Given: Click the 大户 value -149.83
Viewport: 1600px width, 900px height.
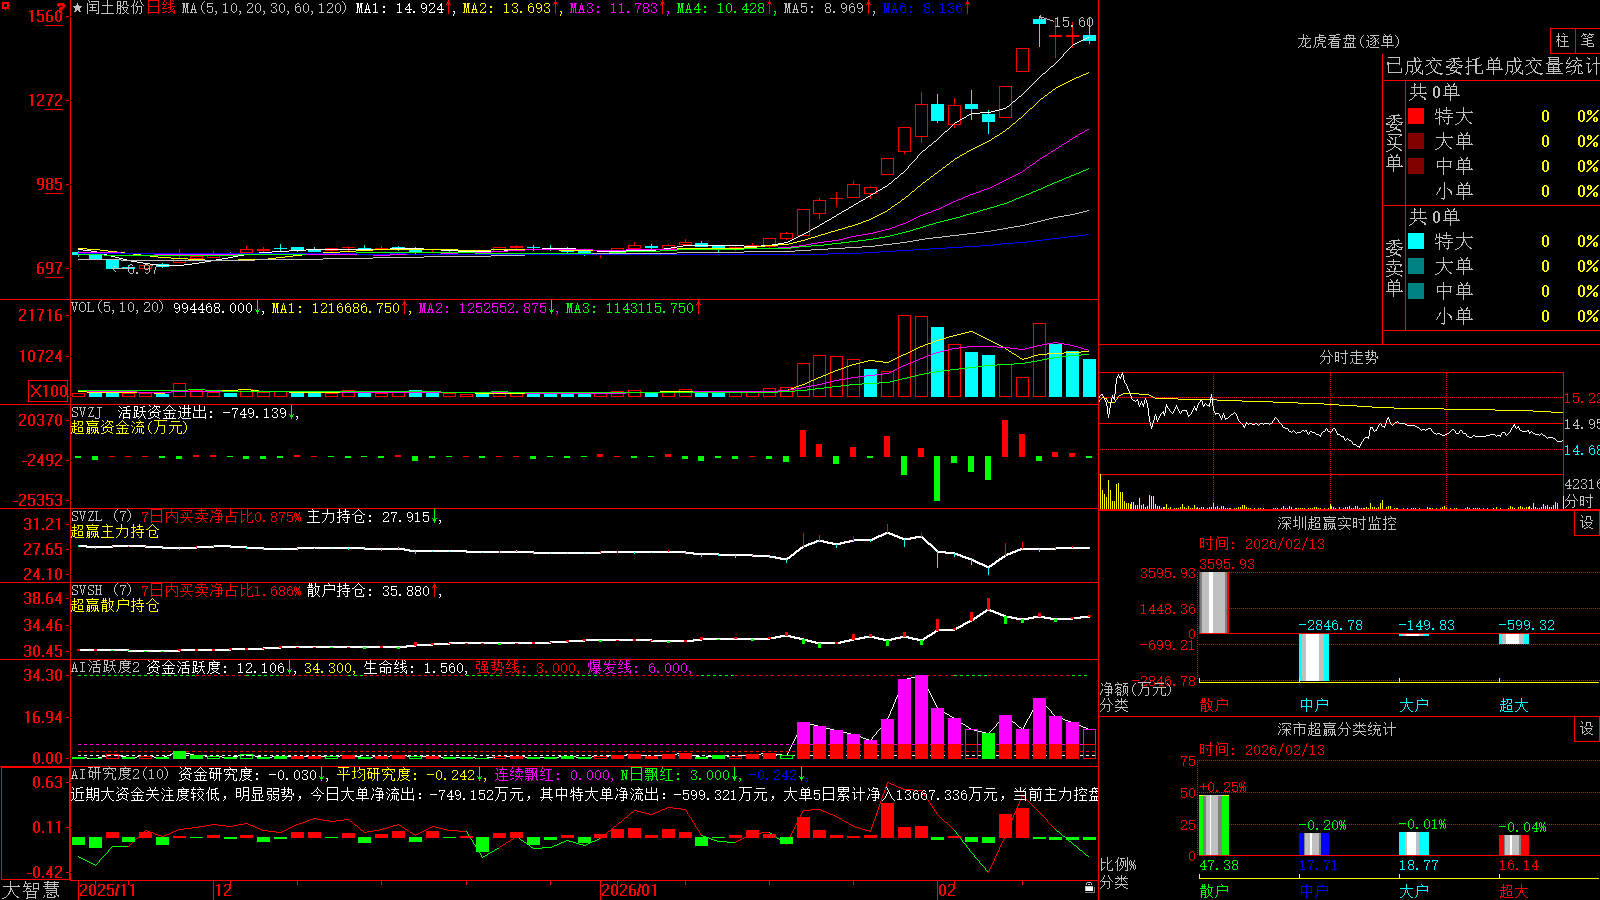Looking at the screenshot, I should [1426, 625].
